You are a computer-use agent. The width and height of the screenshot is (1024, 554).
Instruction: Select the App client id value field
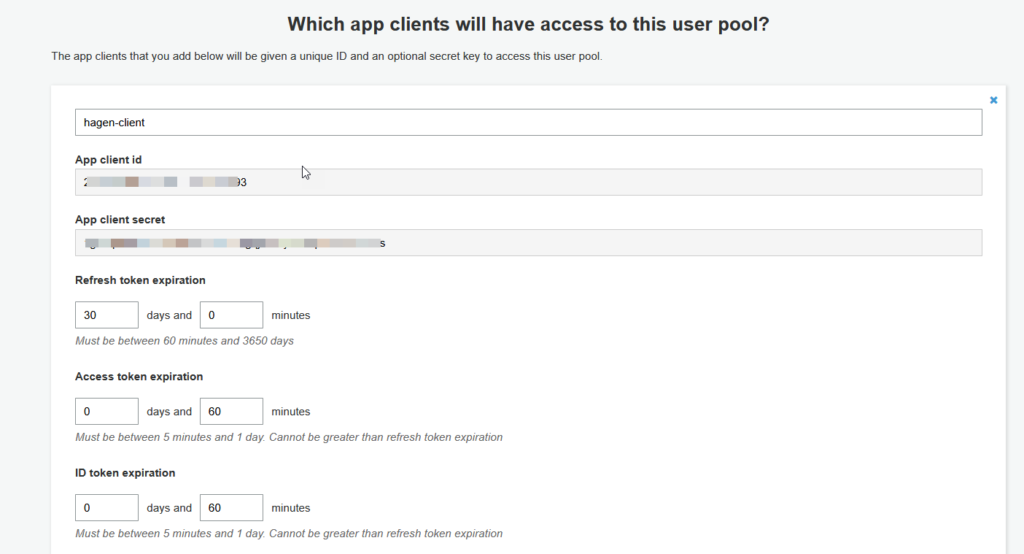tap(528, 182)
